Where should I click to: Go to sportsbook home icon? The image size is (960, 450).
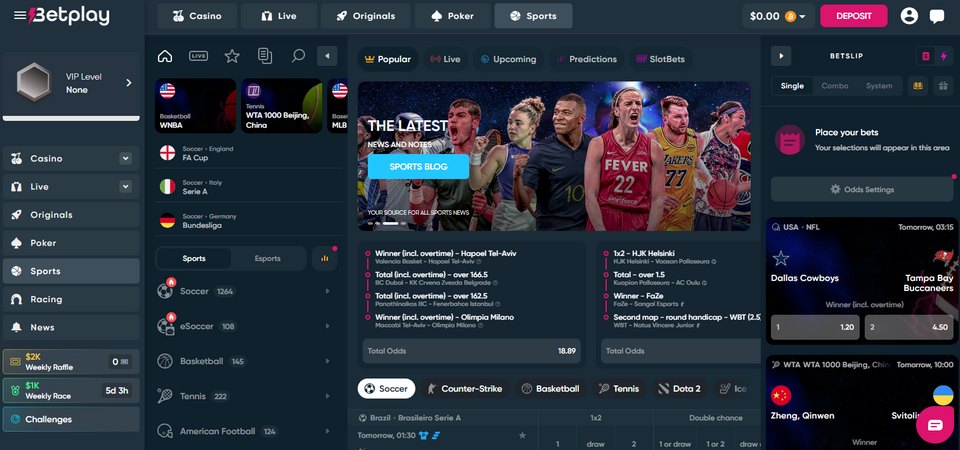tap(165, 56)
